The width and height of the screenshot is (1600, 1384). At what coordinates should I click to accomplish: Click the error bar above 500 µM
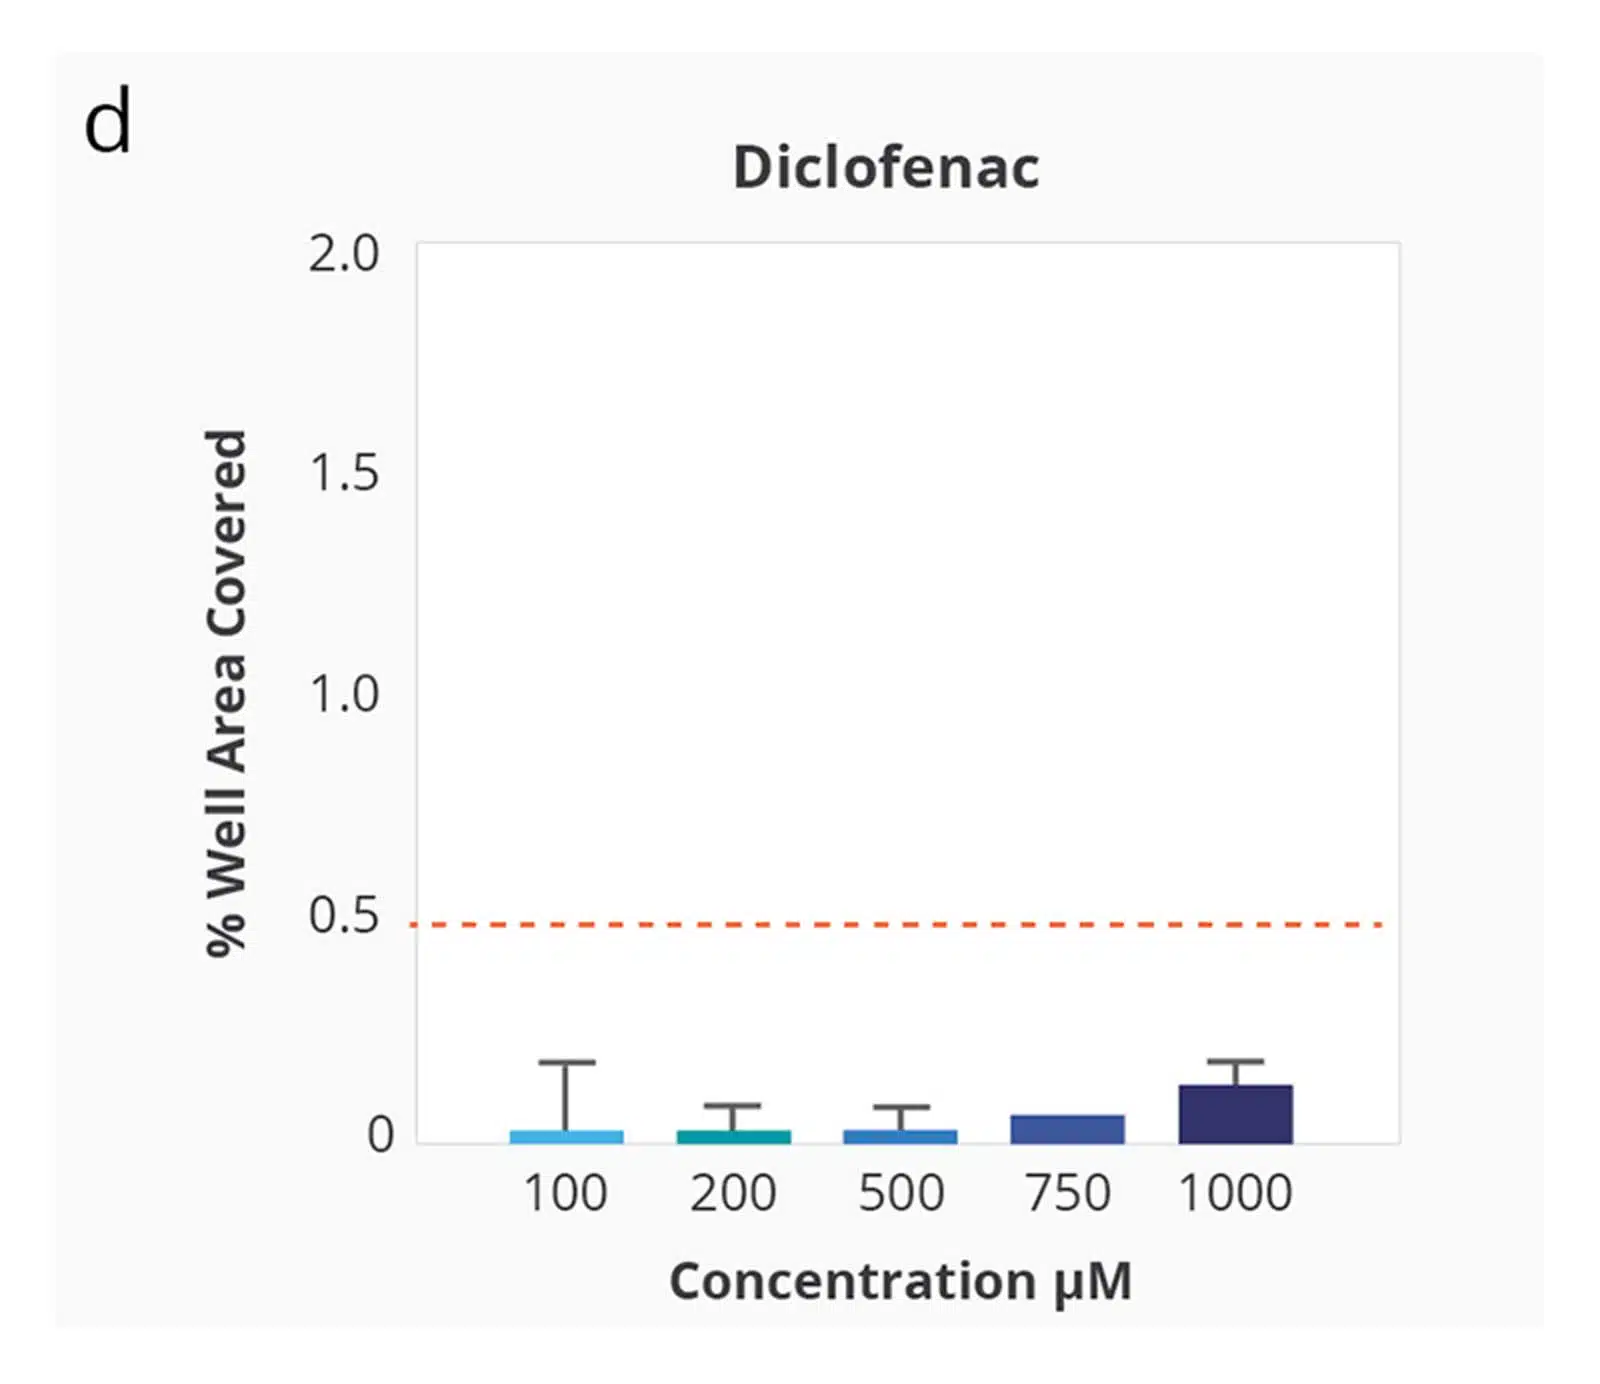coord(900,1118)
